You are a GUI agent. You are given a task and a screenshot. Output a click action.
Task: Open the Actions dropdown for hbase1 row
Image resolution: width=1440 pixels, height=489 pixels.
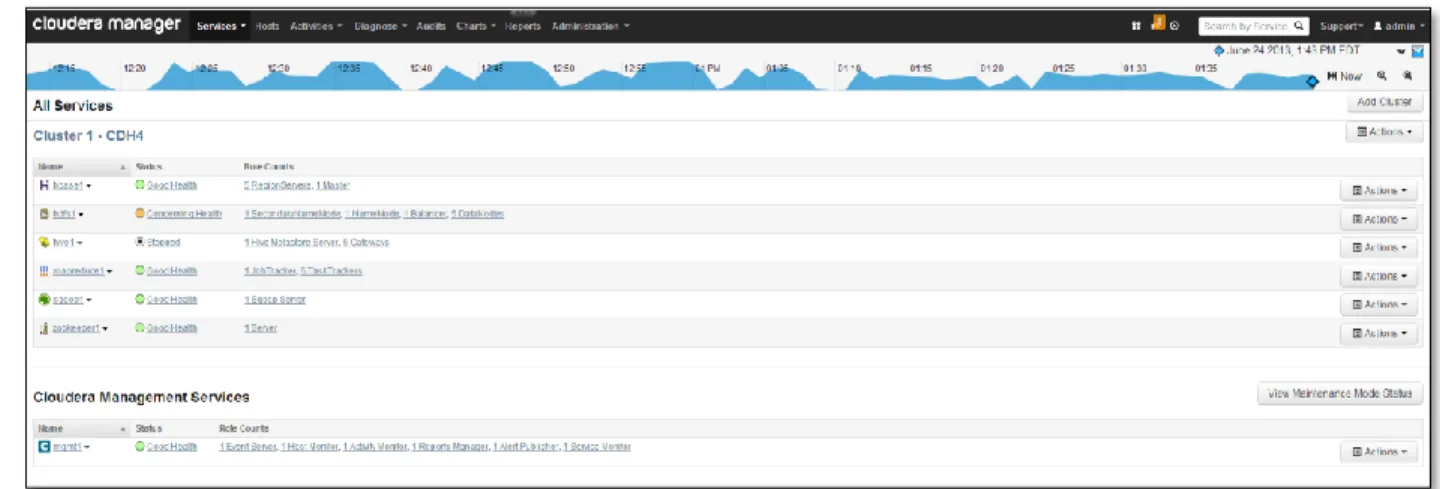point(1379,190)
